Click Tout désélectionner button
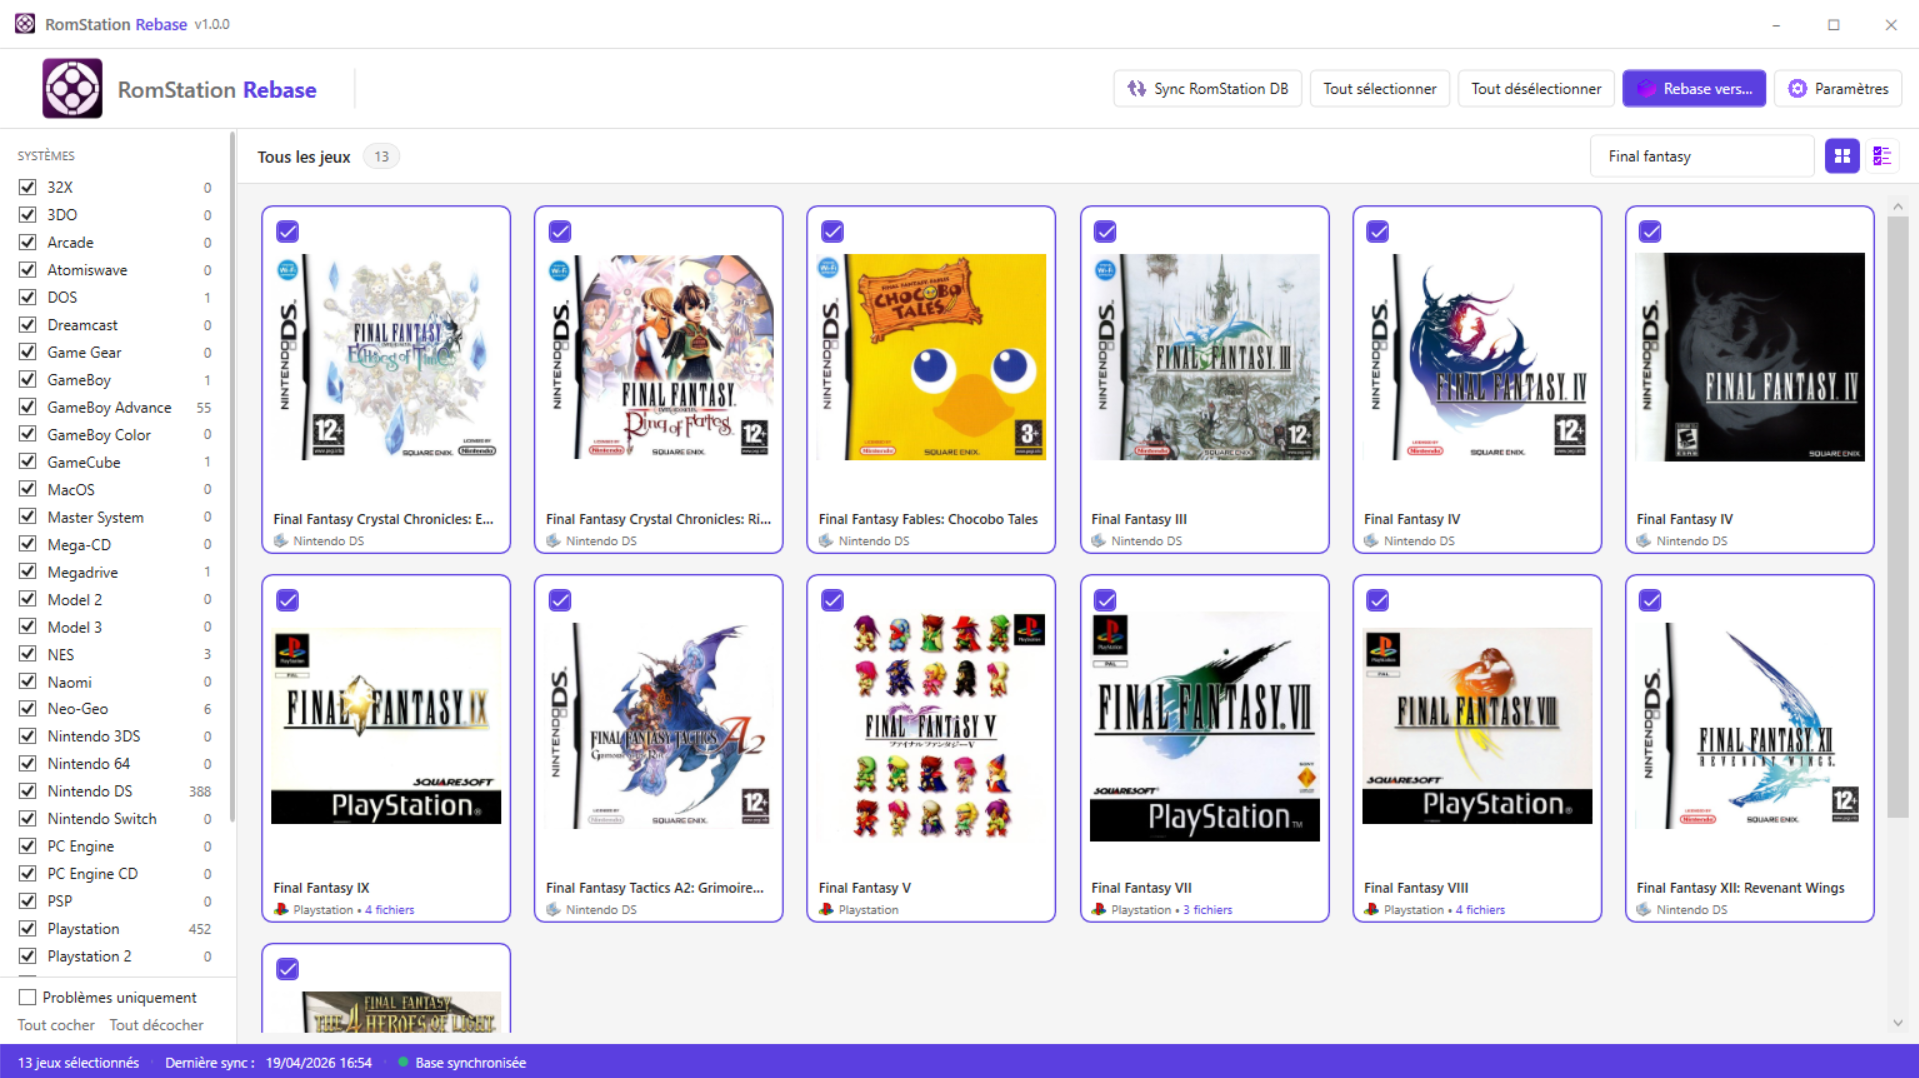Image resolution: width=1919 pixels, height=1078 pixels. coord(1535,89)
